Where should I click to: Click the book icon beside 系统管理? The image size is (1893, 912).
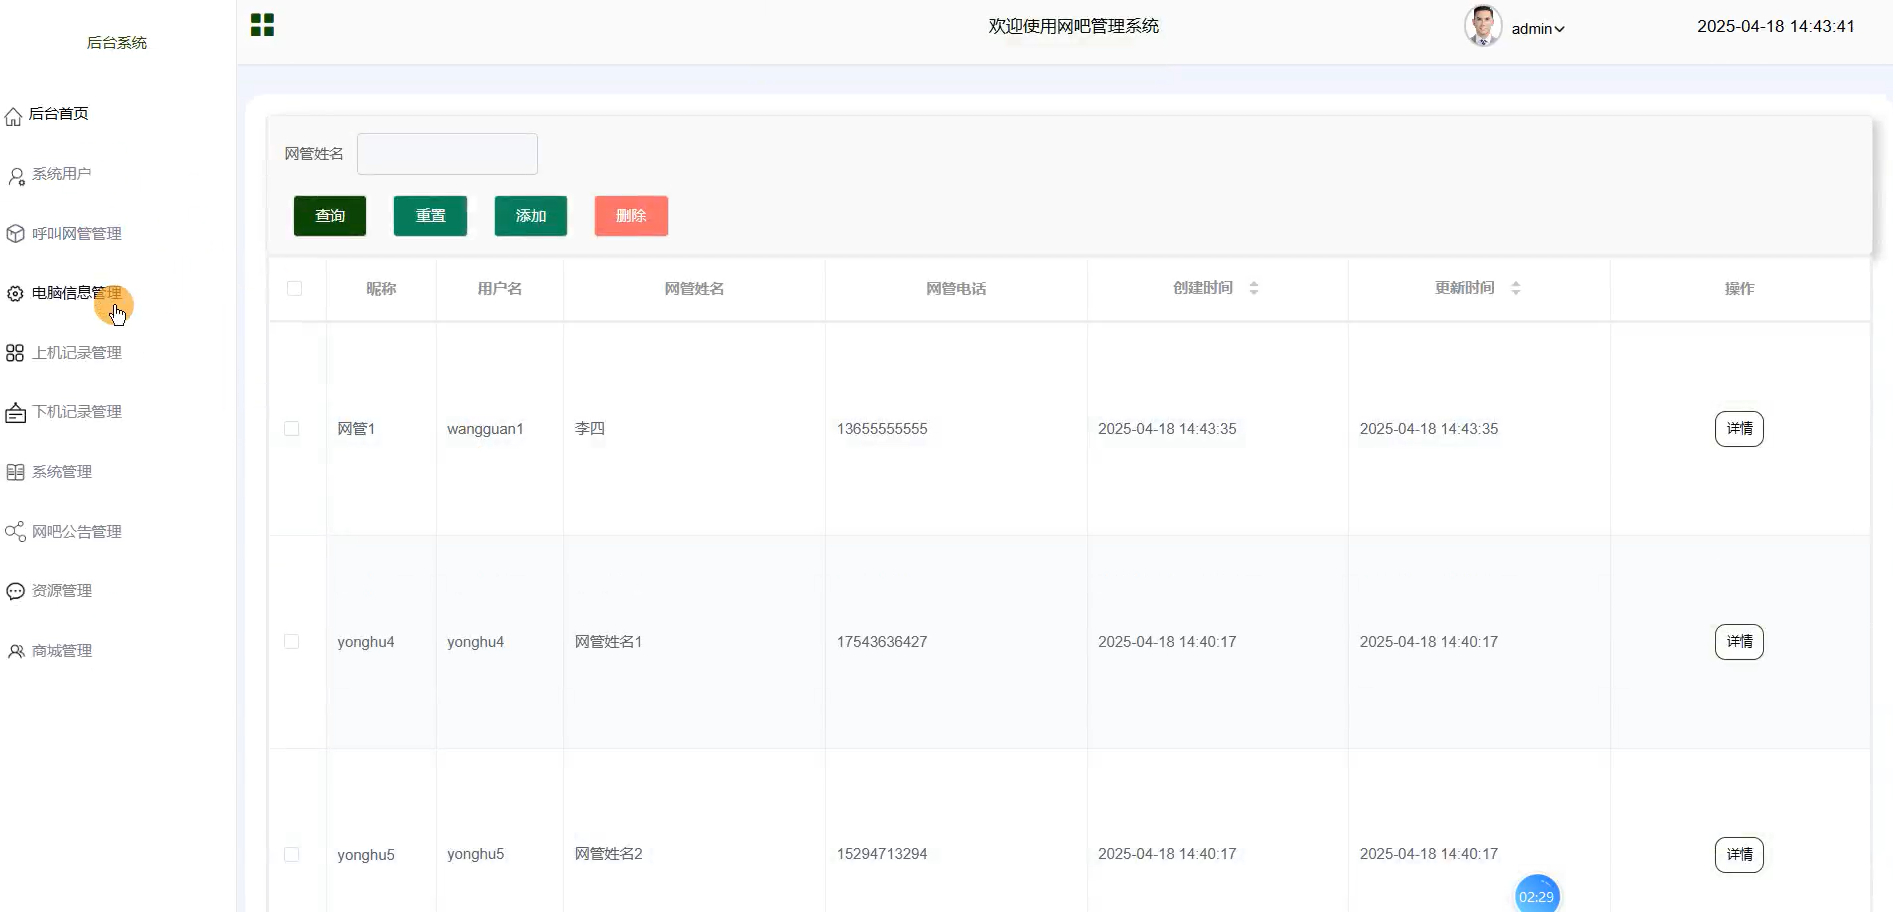click(x=15, y=472)
